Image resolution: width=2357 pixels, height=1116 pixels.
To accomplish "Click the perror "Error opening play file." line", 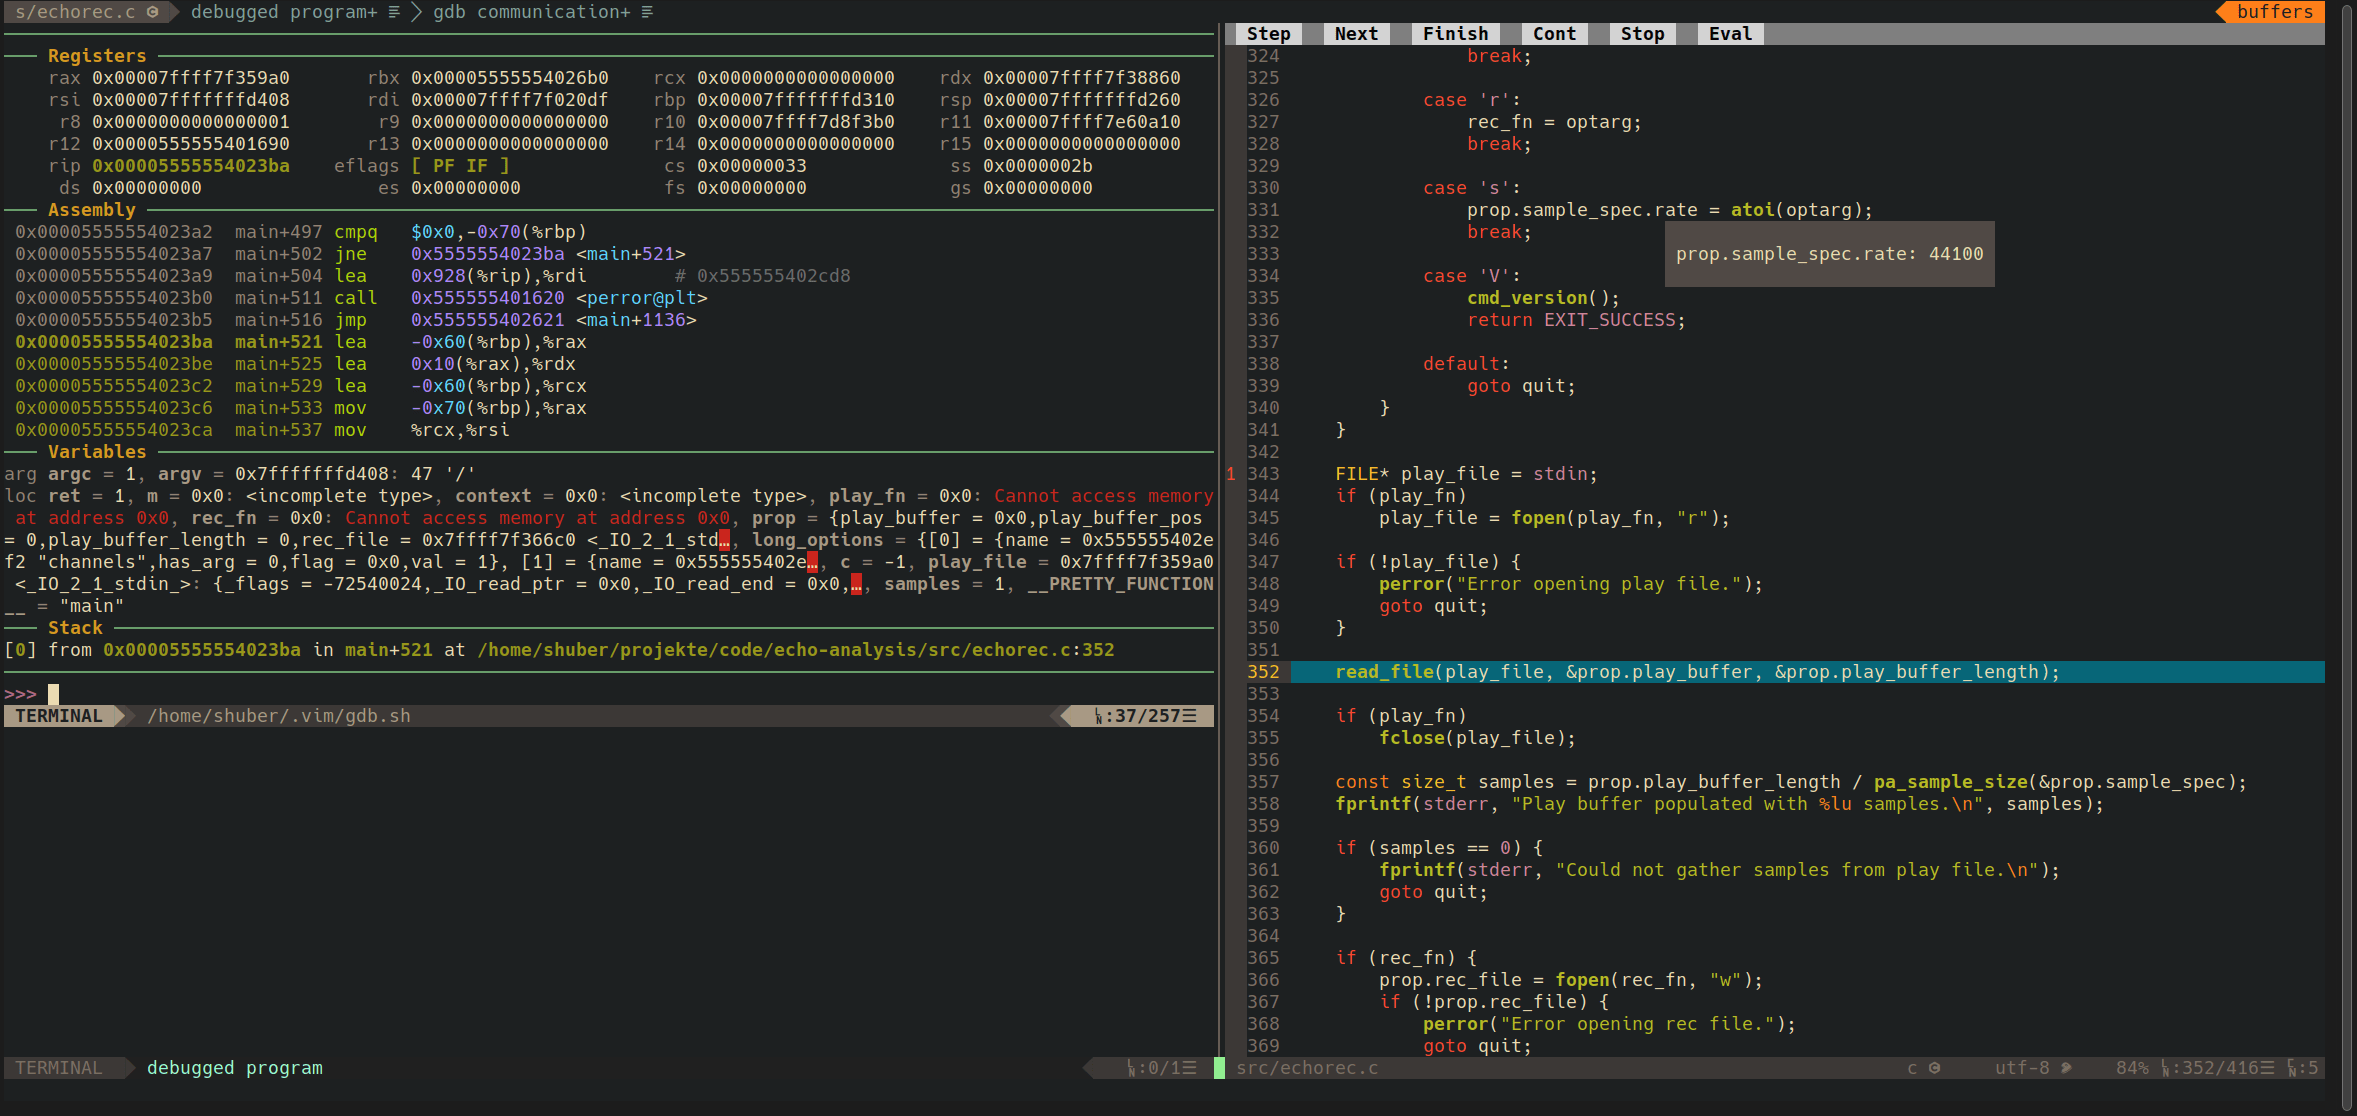I will pyautogui.click(x=1571, y=584).
